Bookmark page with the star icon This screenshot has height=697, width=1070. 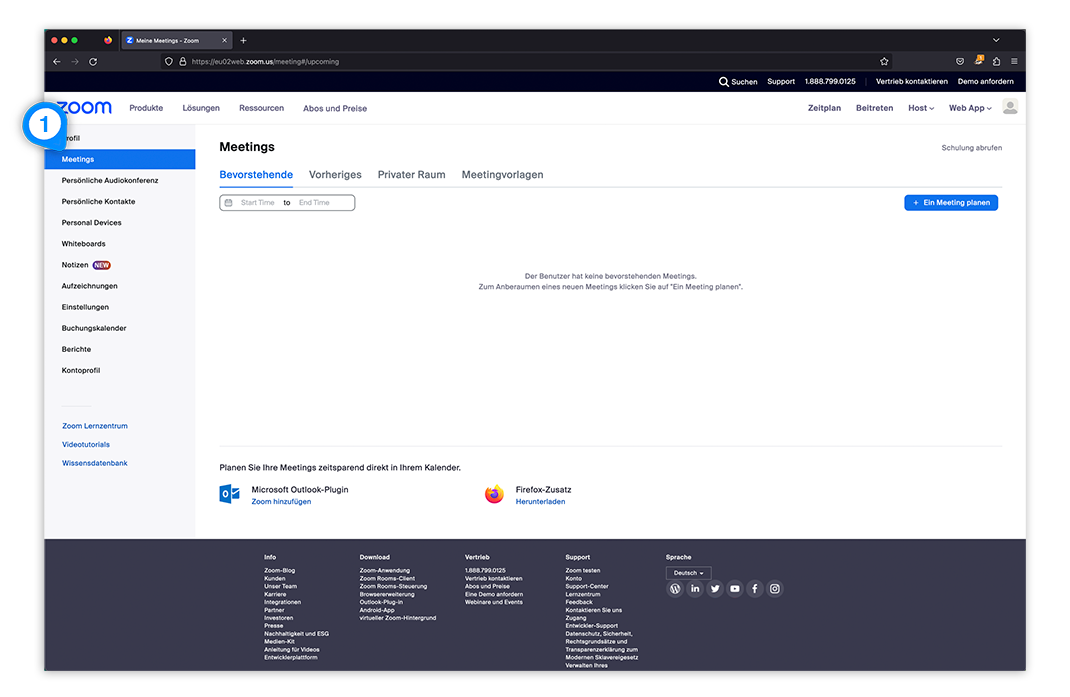coord(884,61)
